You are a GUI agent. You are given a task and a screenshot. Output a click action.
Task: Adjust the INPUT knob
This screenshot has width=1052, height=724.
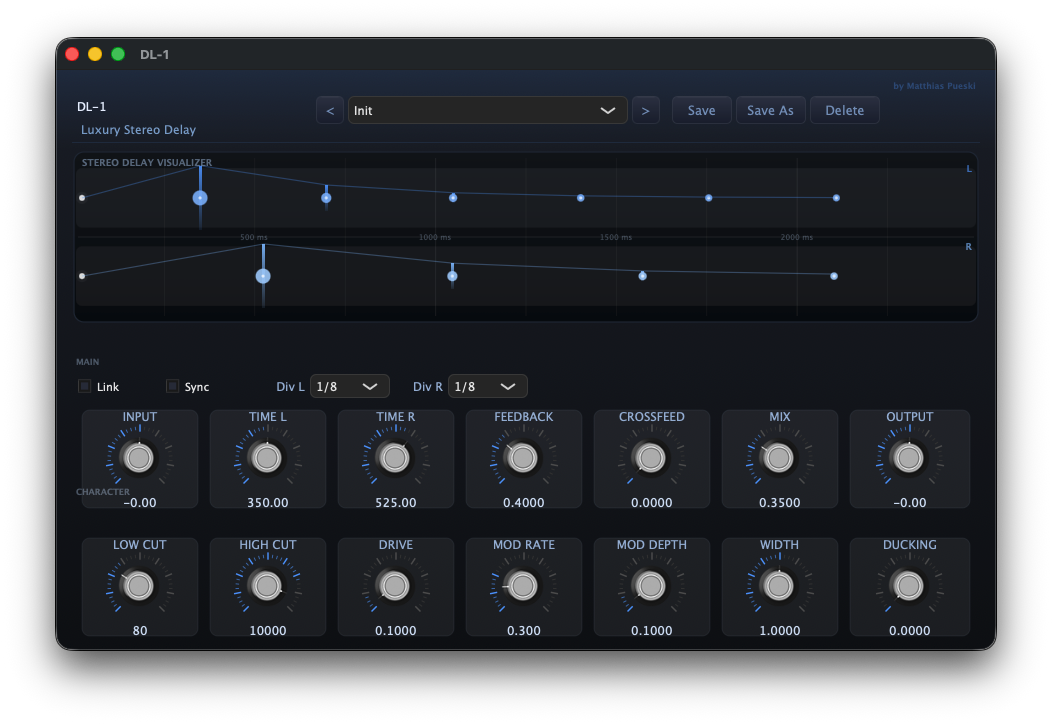(139, 458)
